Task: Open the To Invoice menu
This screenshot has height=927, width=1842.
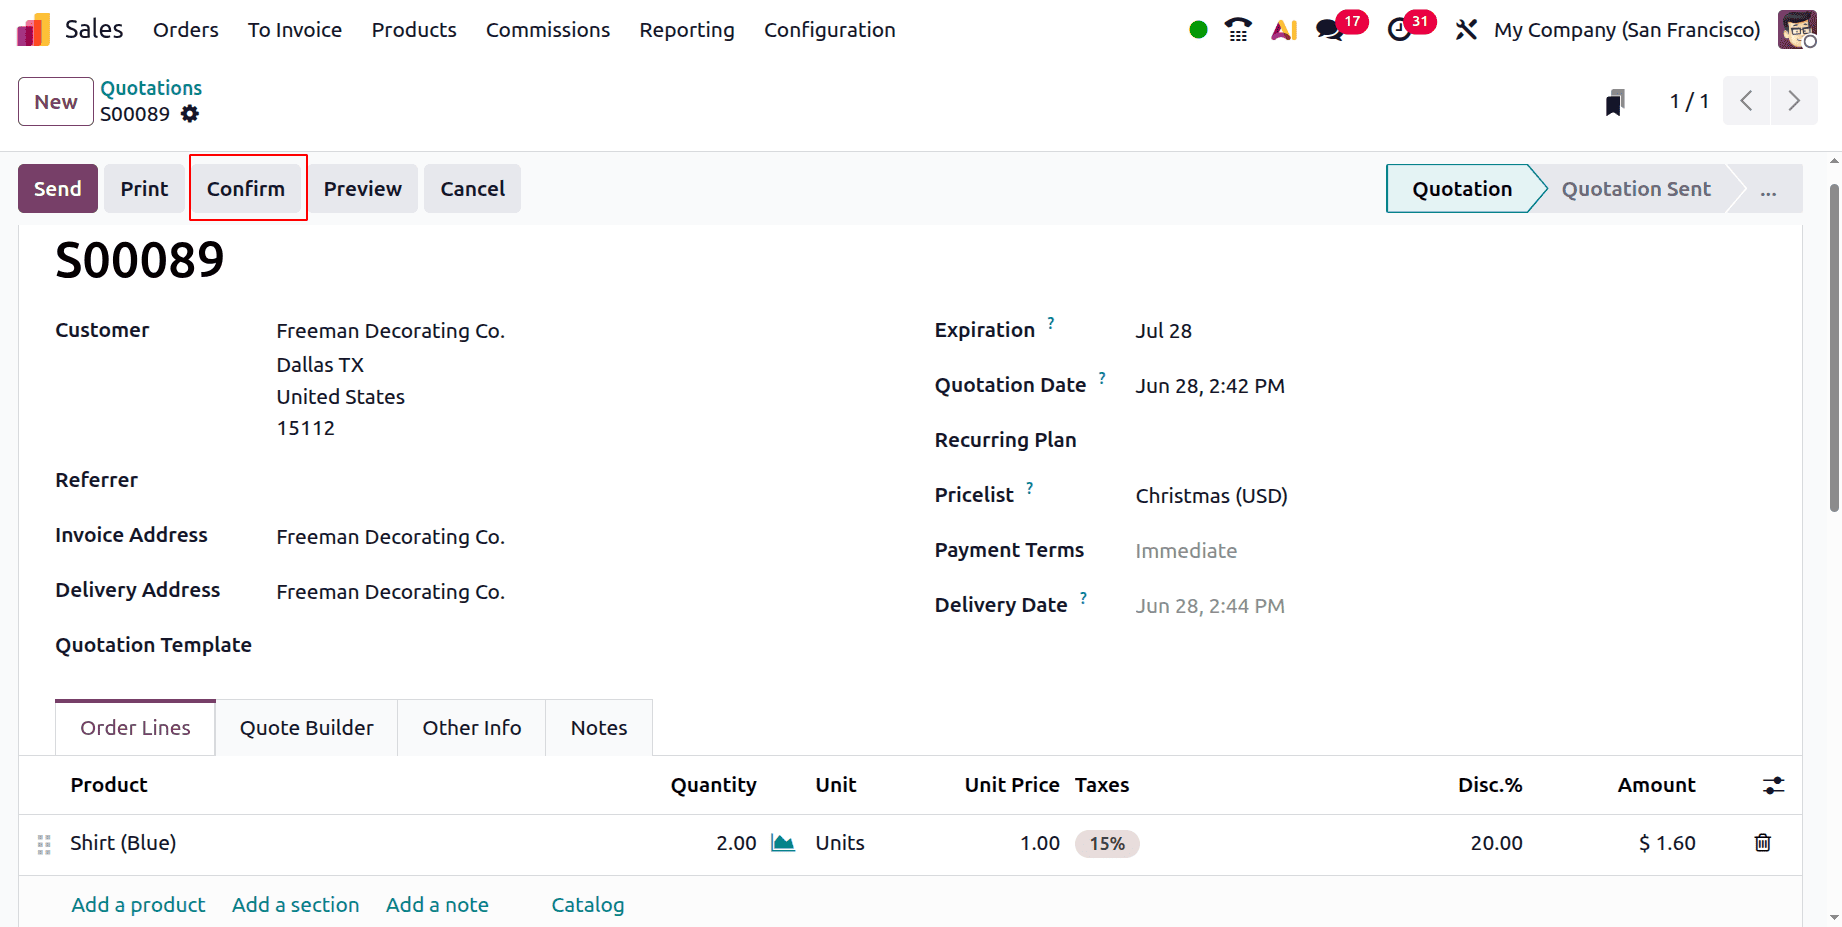Action: (295, 30)
